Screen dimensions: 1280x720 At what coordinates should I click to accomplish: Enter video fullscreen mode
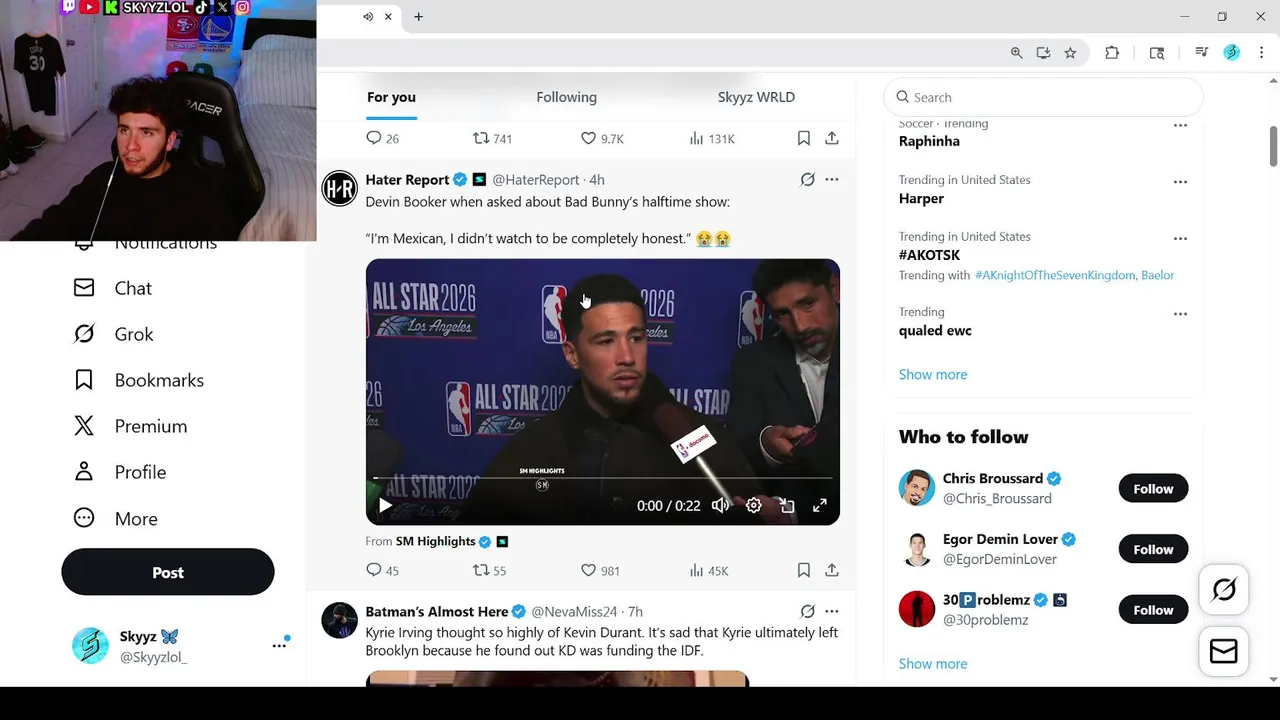tap(820, 506)
